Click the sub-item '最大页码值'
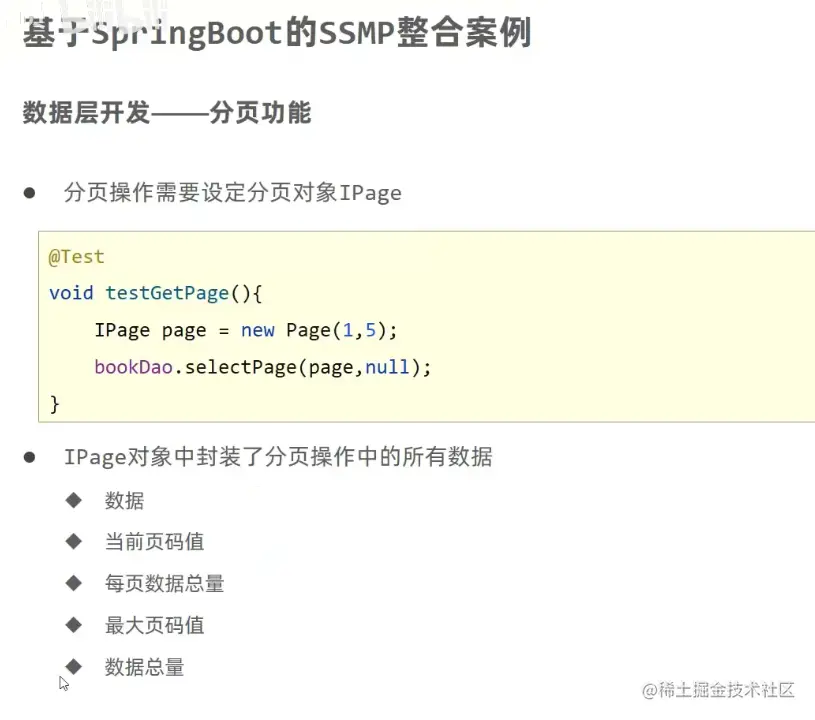The width and height of the screenshot is (815, 720). [x=154, y=625]
